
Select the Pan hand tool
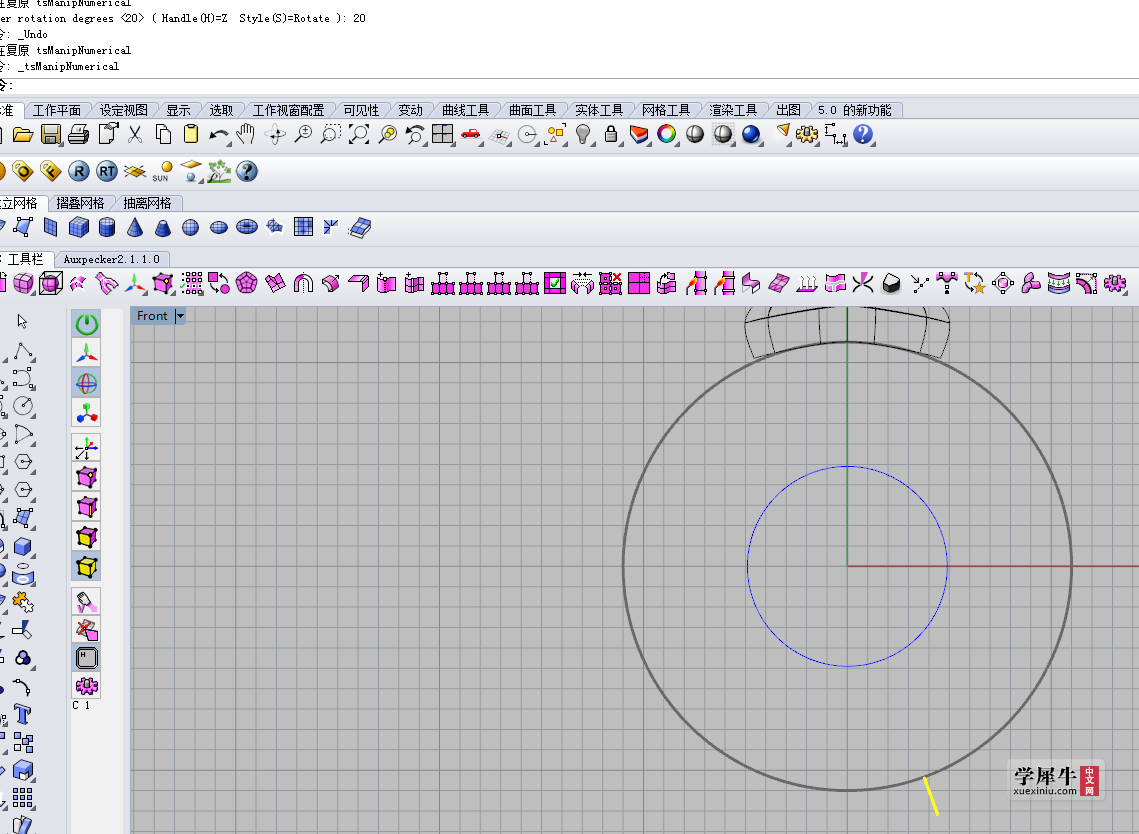click(246, 134)
